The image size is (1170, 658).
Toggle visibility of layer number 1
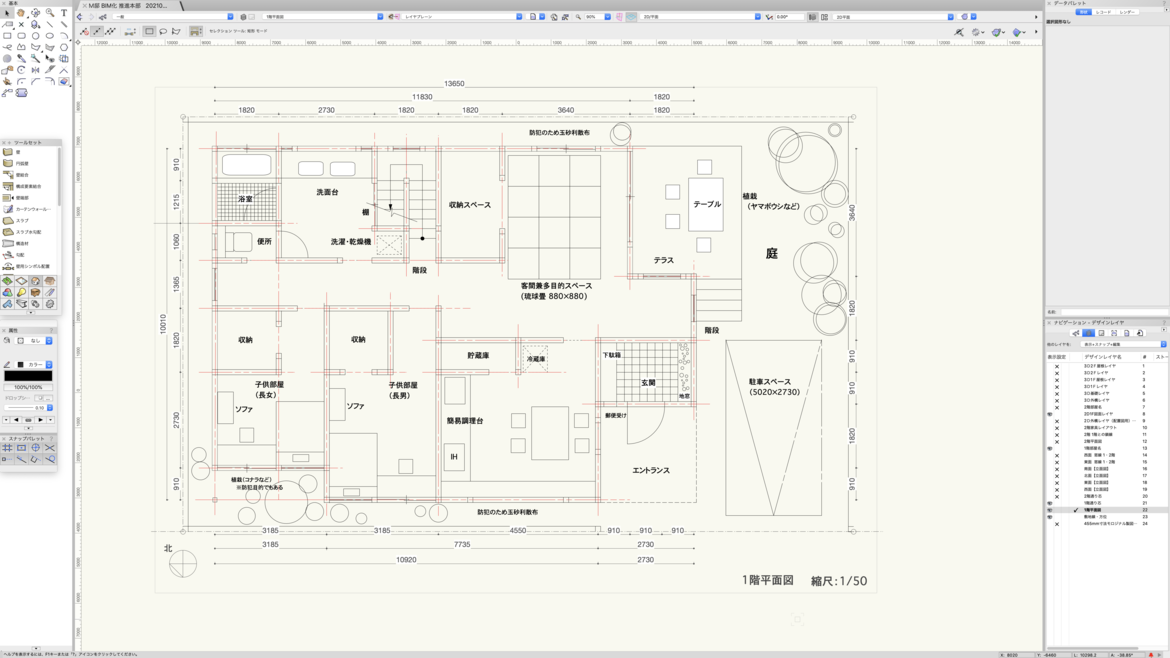pyautogui.click(x=1056, y=366)
